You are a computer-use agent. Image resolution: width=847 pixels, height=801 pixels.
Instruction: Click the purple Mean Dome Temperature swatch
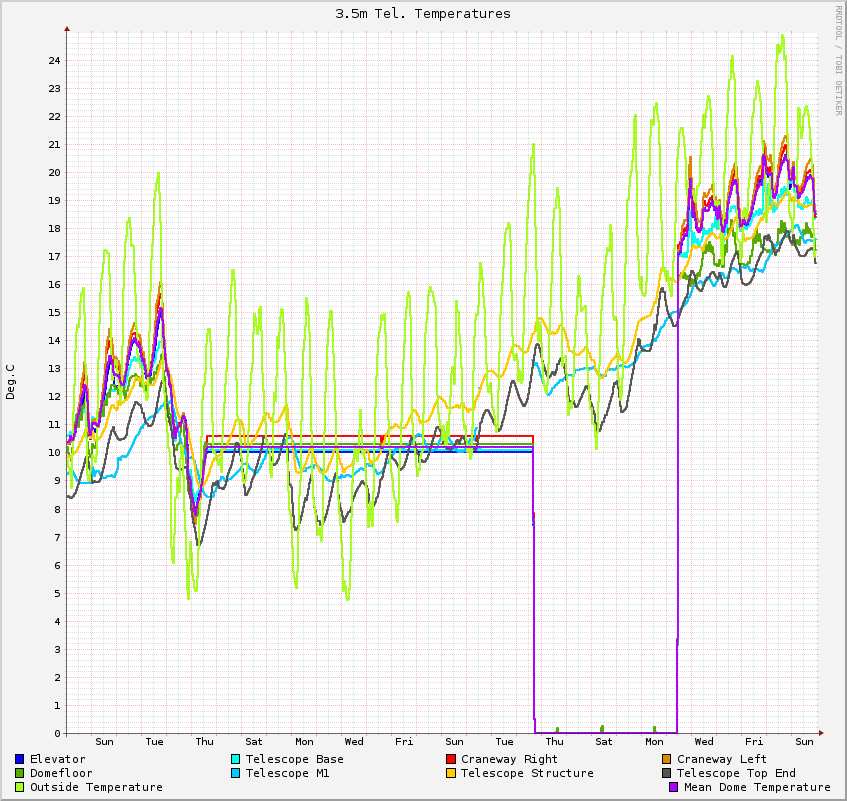[x=674, y=787]
